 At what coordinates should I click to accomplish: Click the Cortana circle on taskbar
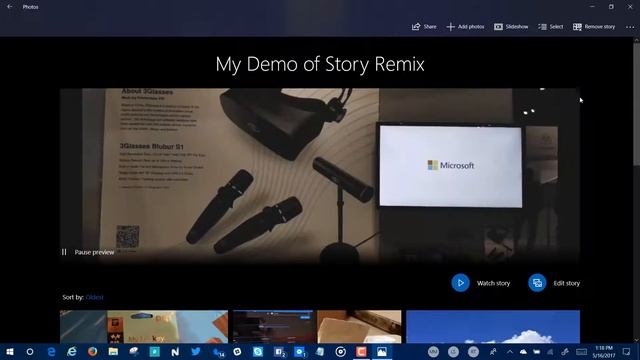click(30, 351)
